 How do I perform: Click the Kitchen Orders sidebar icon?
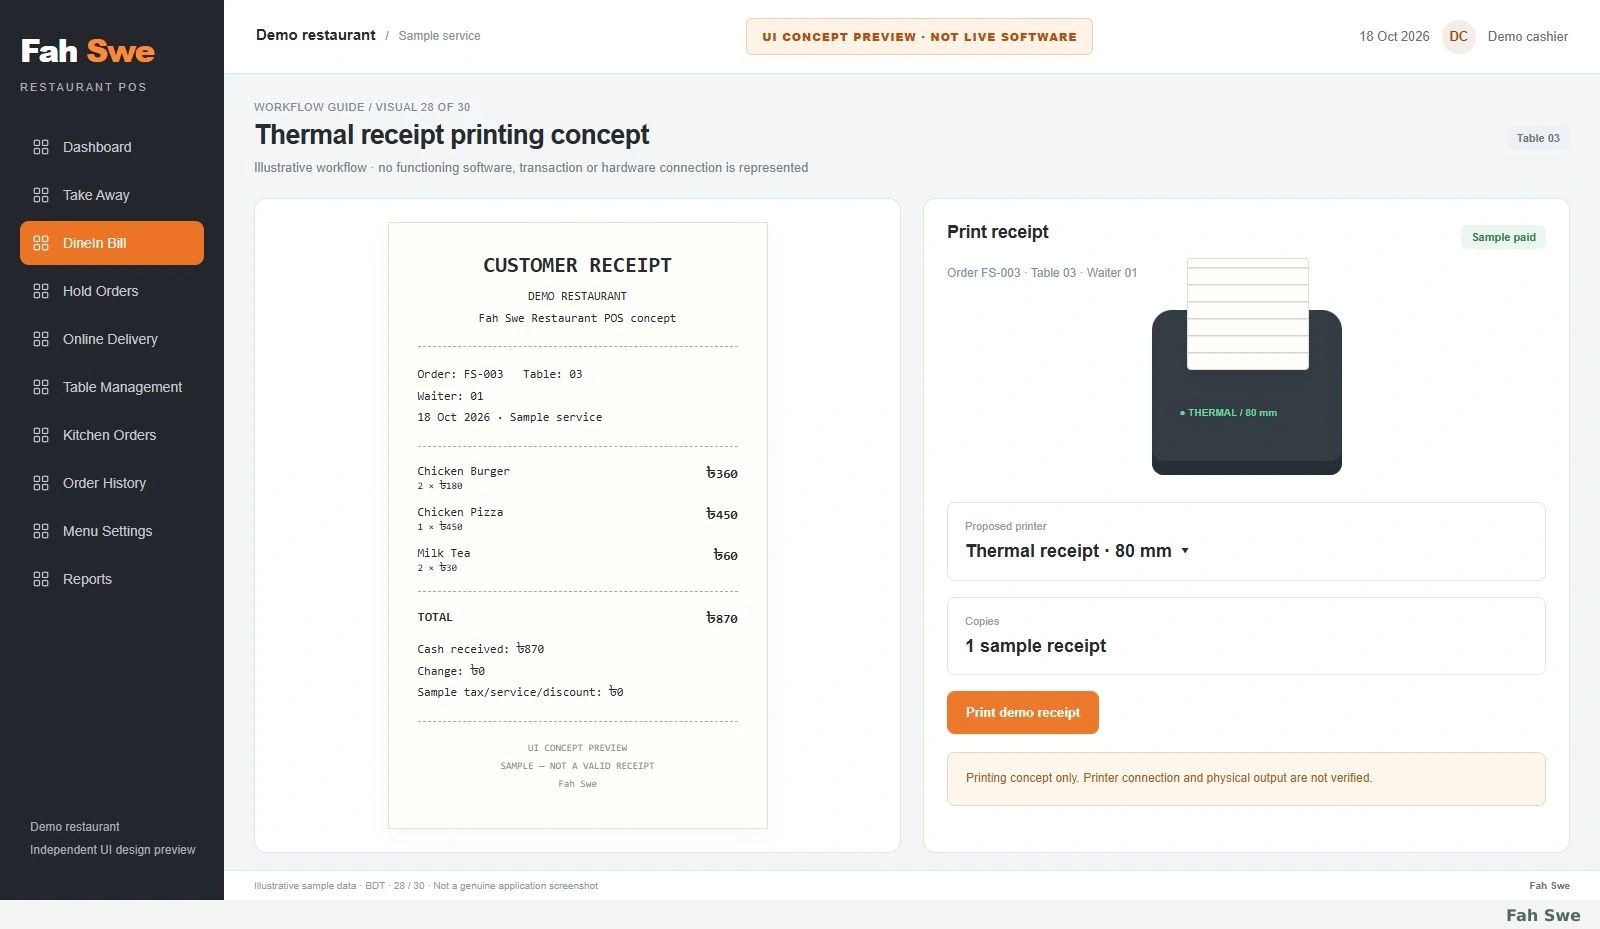[41, 435]
